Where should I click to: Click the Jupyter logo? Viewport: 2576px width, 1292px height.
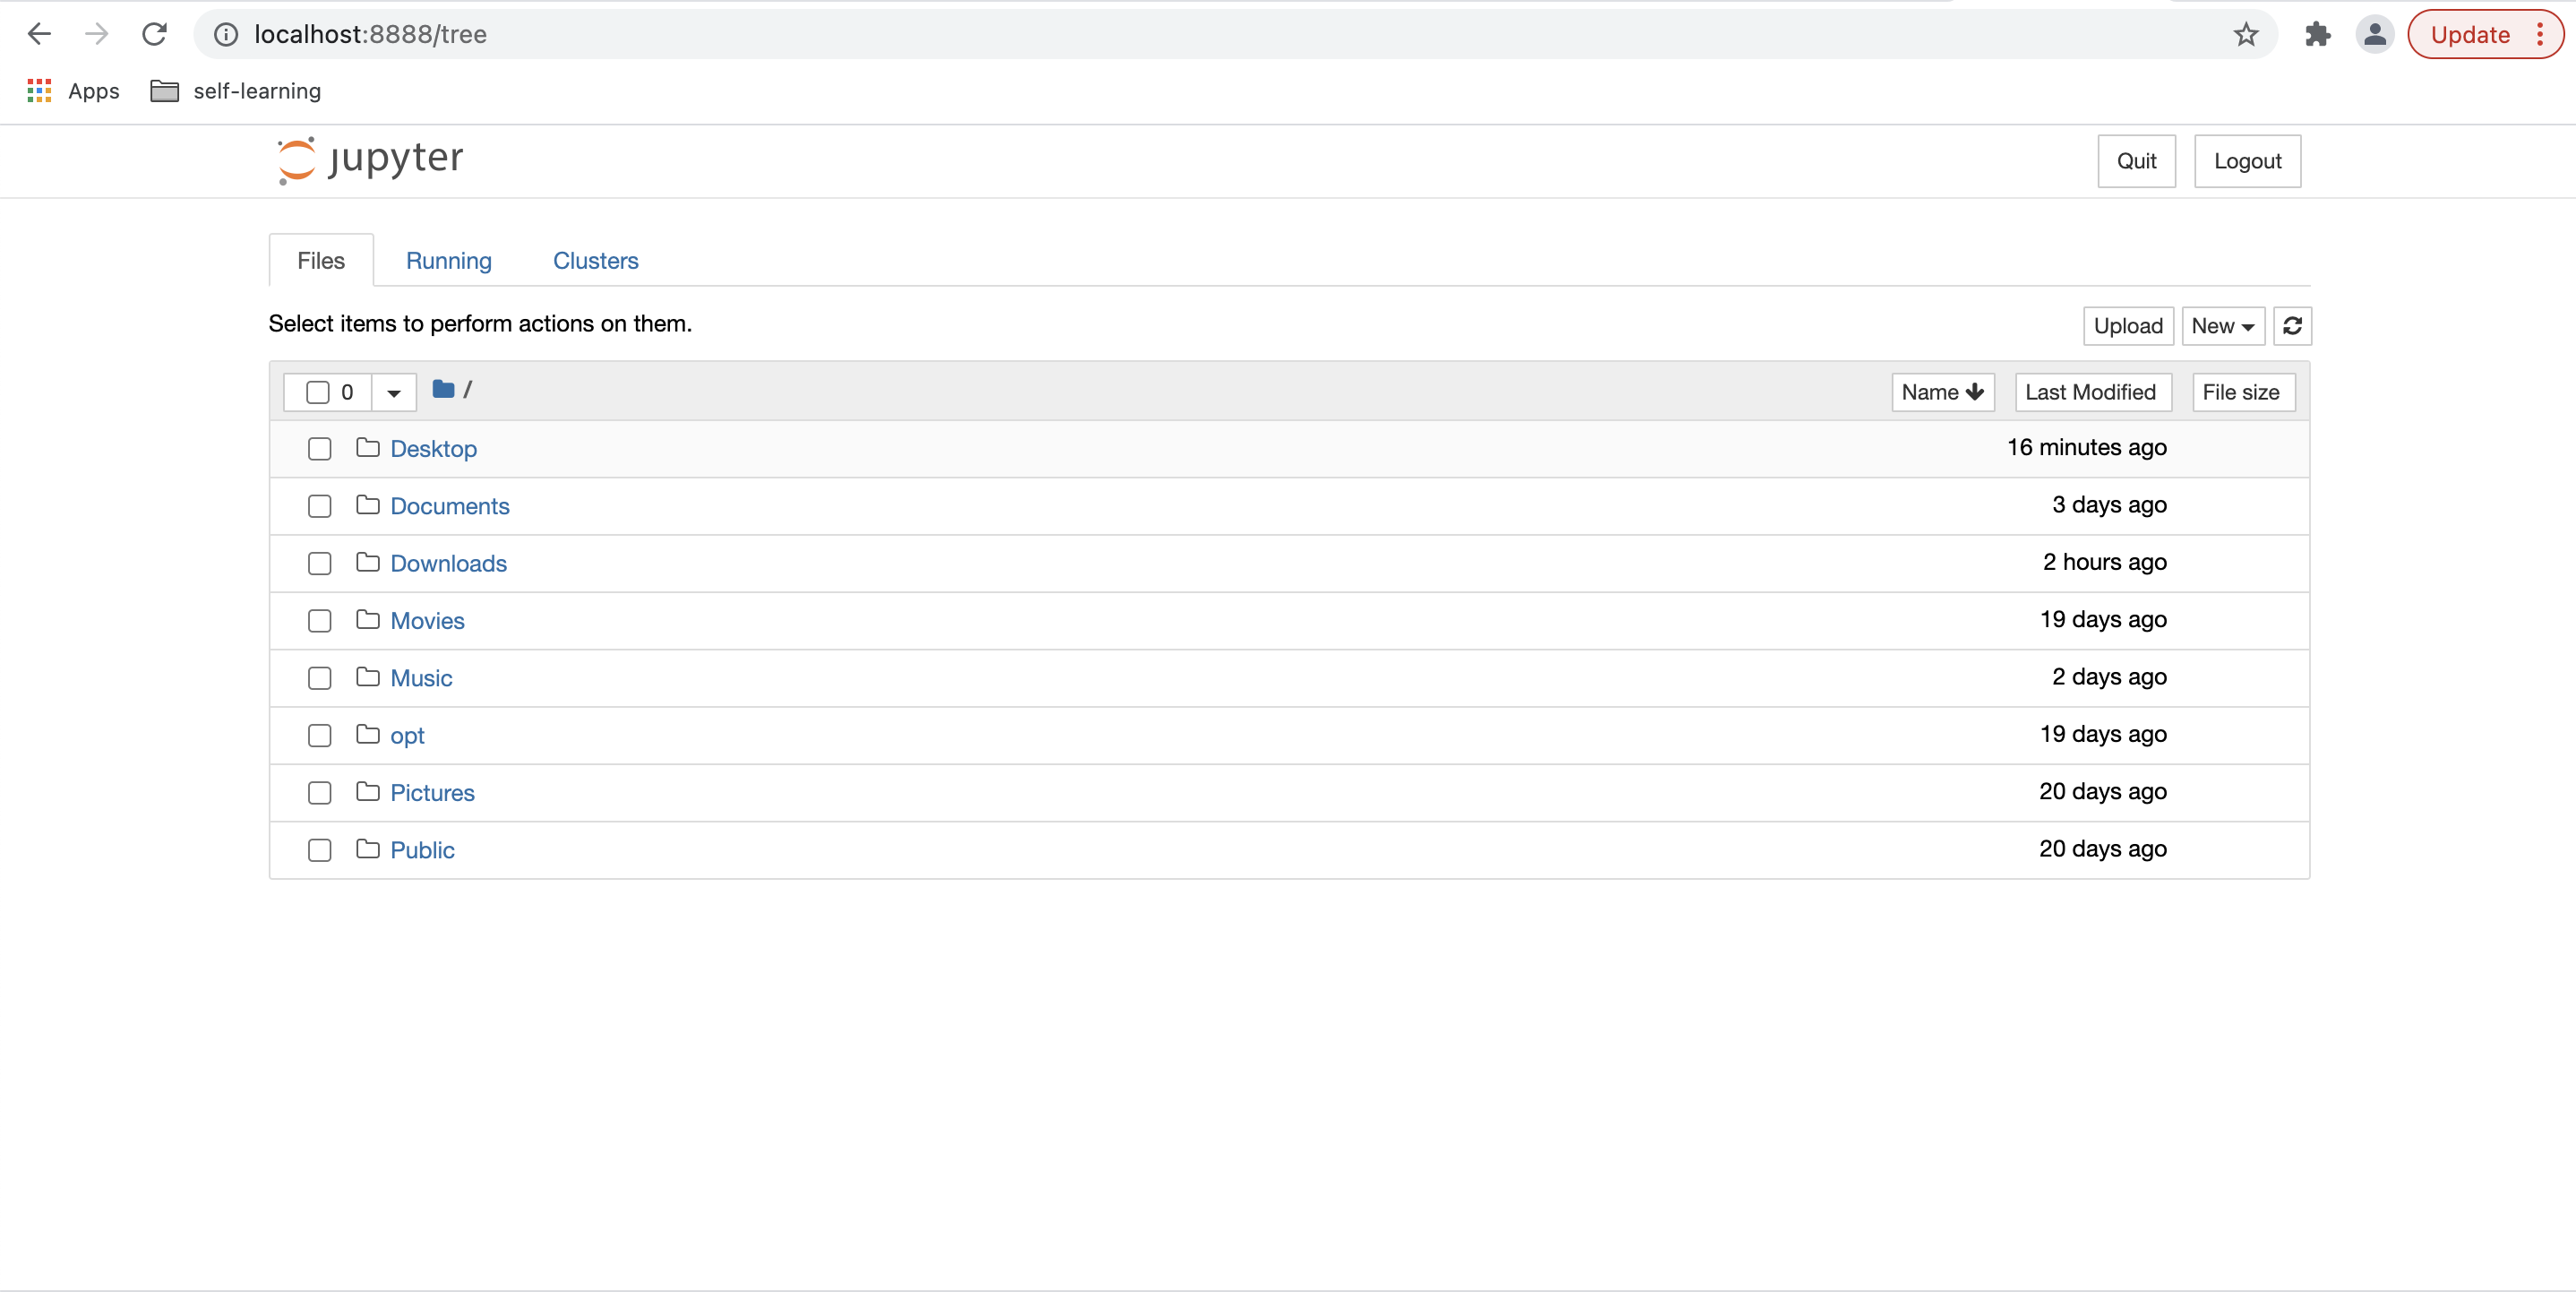370,160
